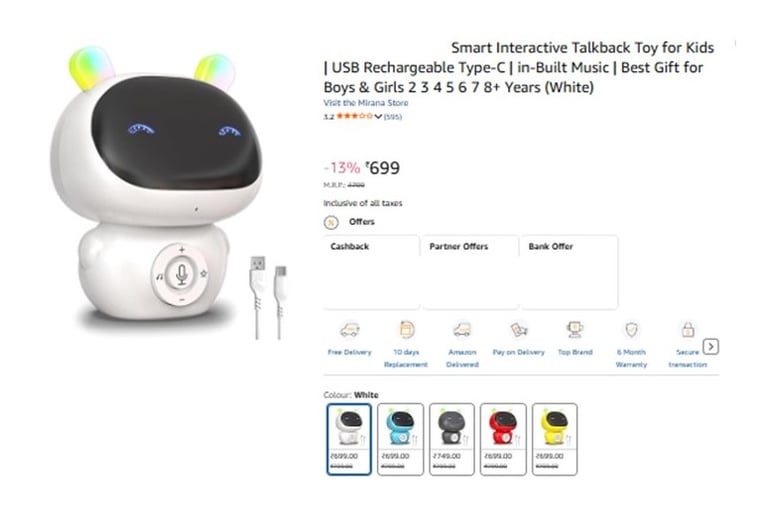Open the Cashback offer card
The image size is (768, 512).
coord(372,272)
